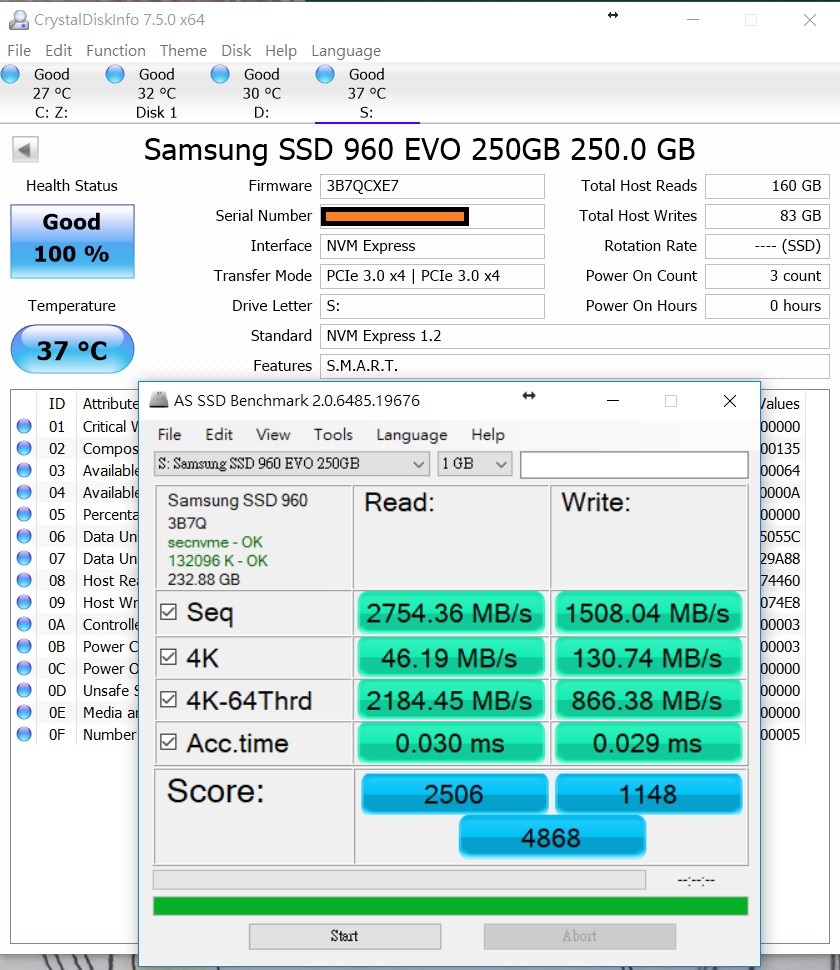Click status orb for attribute 0D row

pyautogui.click(x=24, y=690)
